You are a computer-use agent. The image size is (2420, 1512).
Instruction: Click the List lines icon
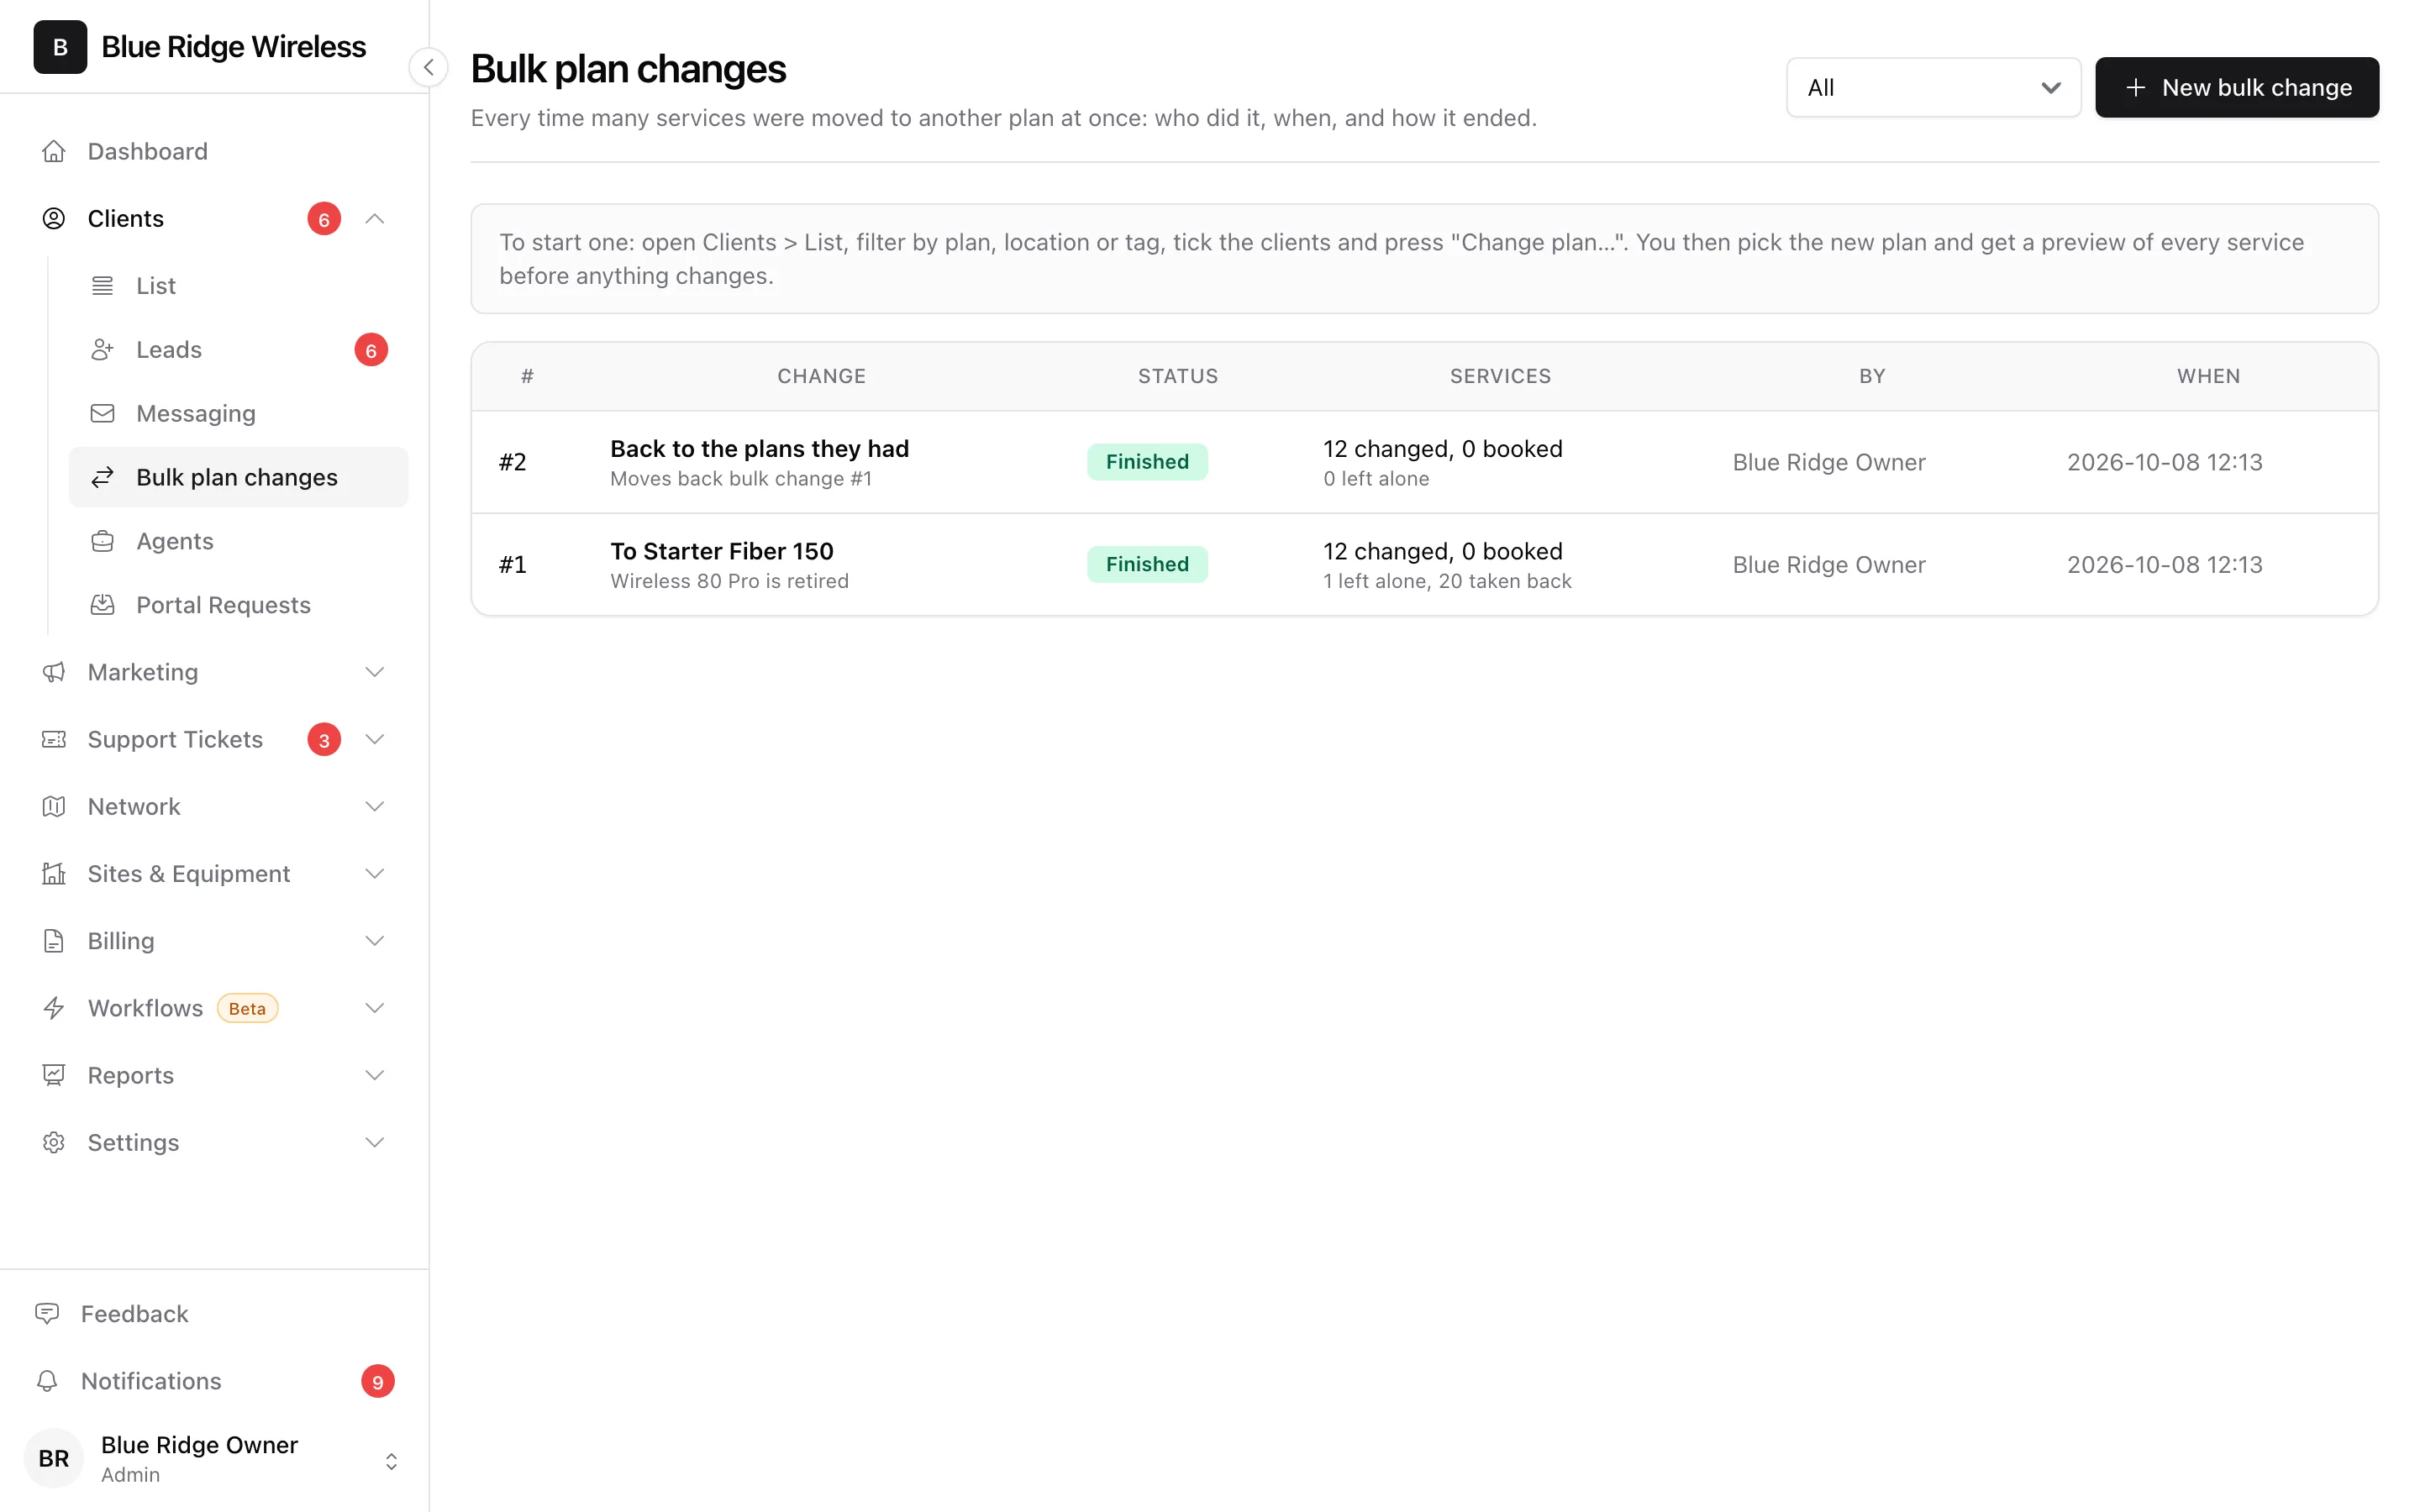pos(102,286)
